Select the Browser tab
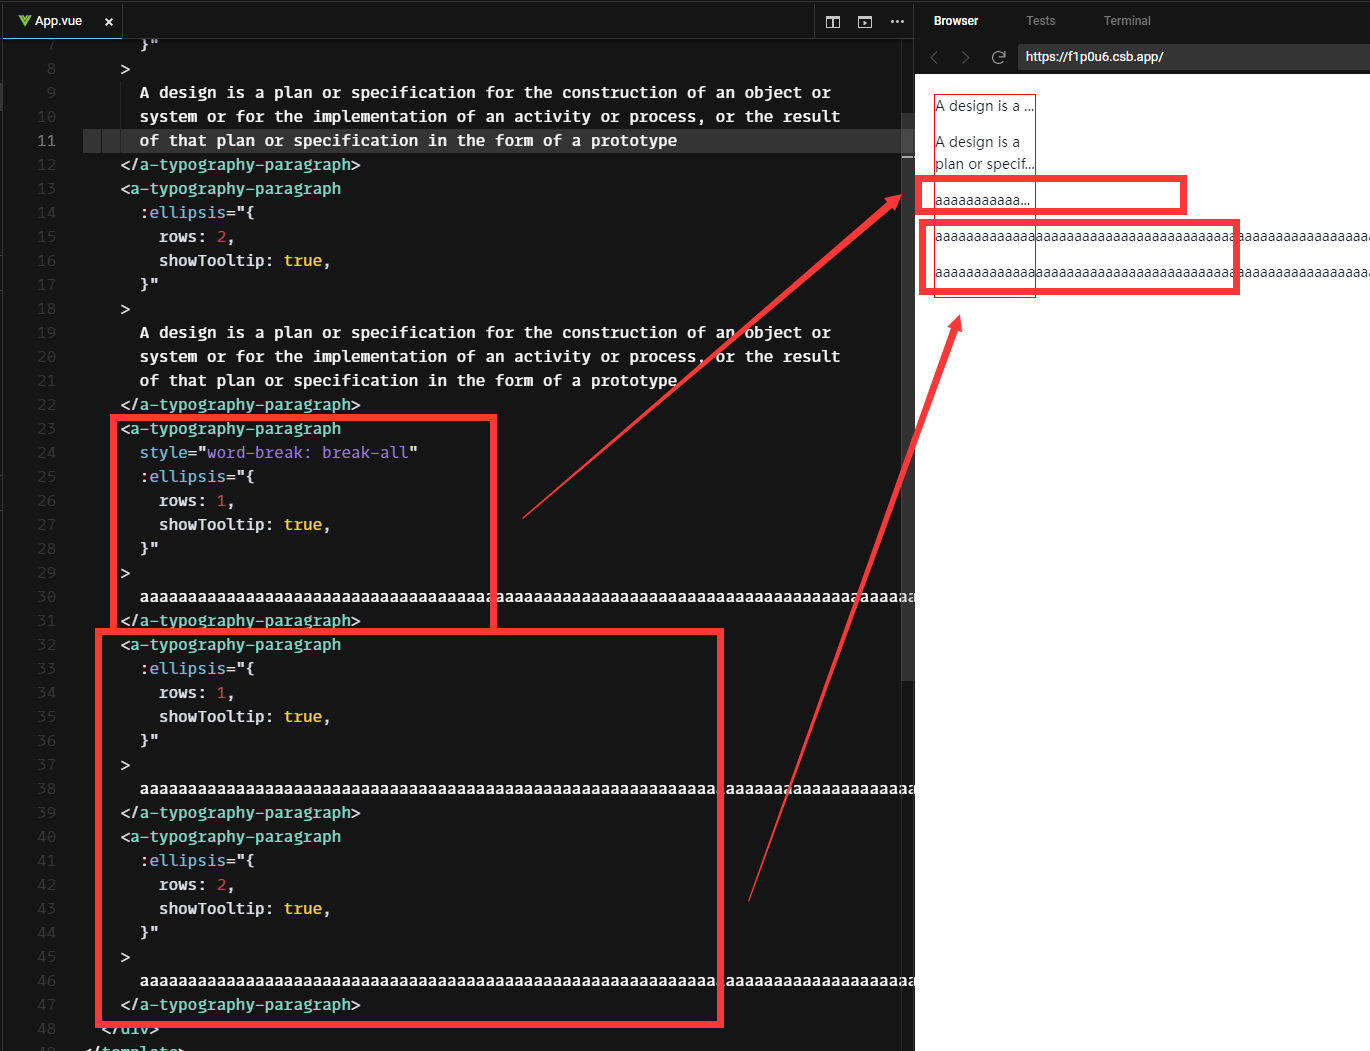The image size is (1370, 1051). [x=955, y=20]
